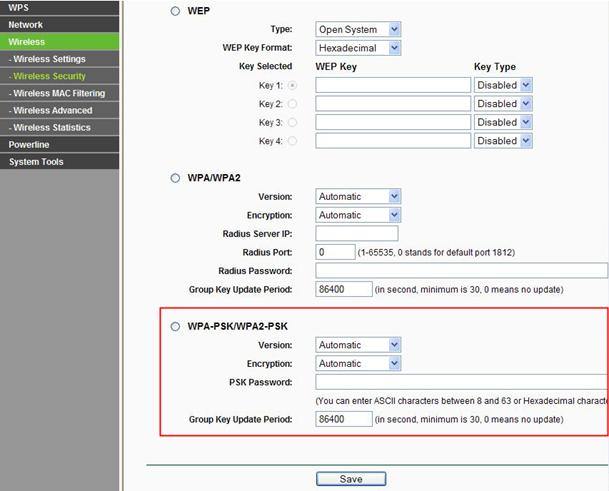Choose Key 2 radio button
Screen dimensions: 609x491
[x=292, y=104]
